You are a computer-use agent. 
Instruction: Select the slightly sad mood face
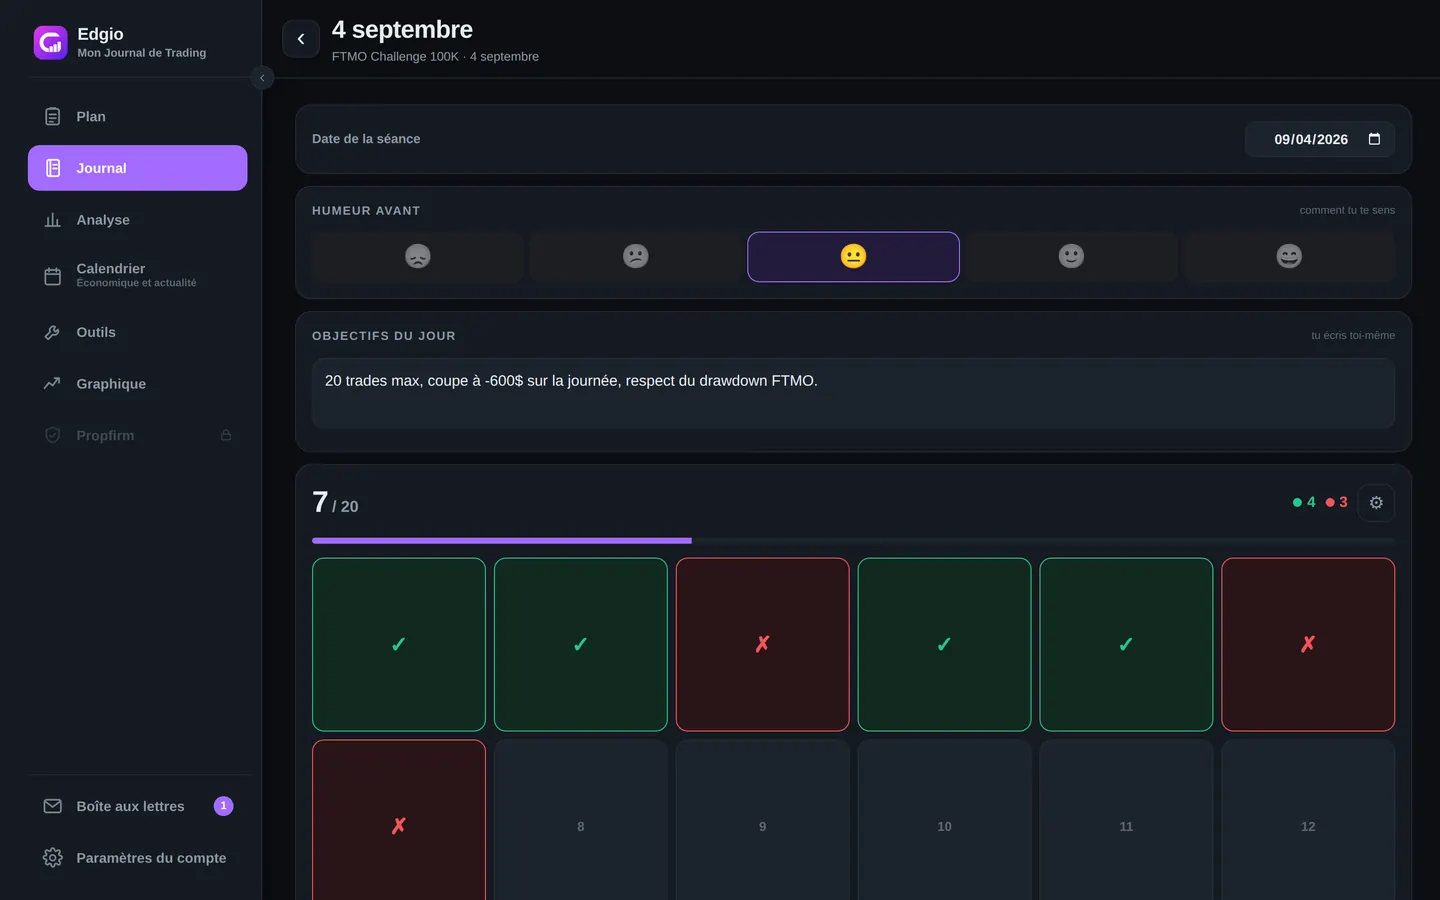pos(636,257)
